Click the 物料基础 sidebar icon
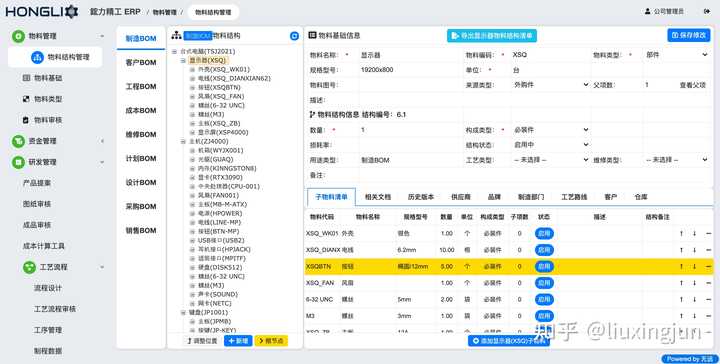Screen dimensions: 720x364 (26, 78)
